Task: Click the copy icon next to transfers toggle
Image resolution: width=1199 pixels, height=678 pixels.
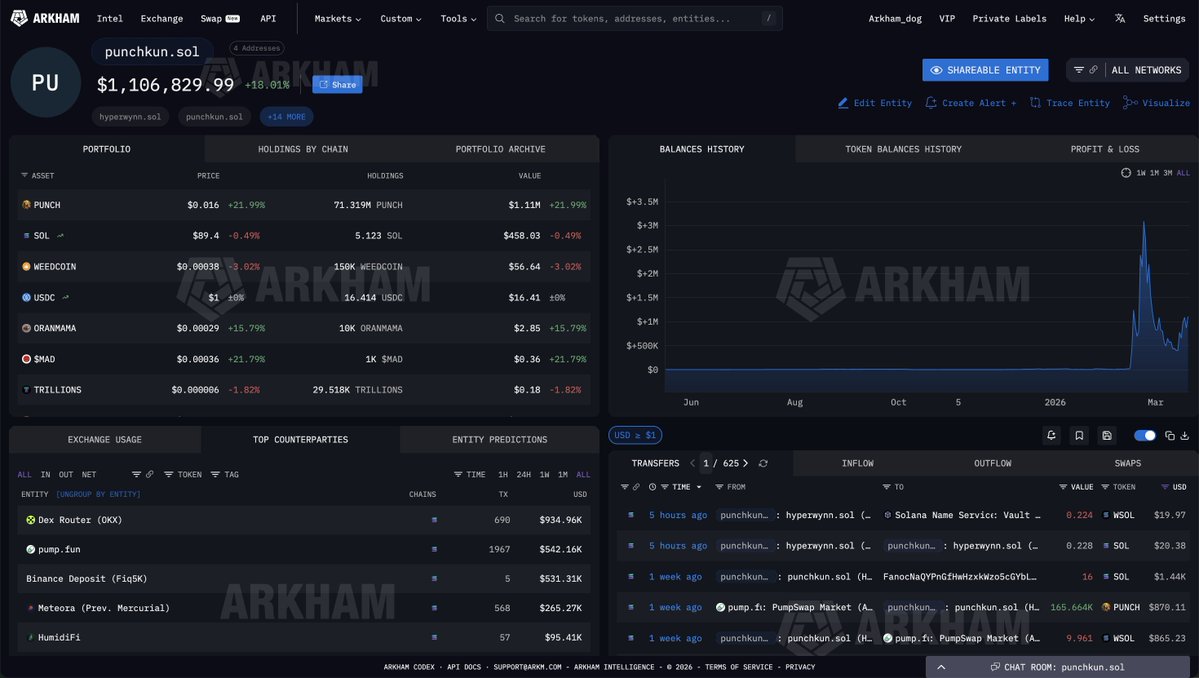Action: [x=1169, y=435]
